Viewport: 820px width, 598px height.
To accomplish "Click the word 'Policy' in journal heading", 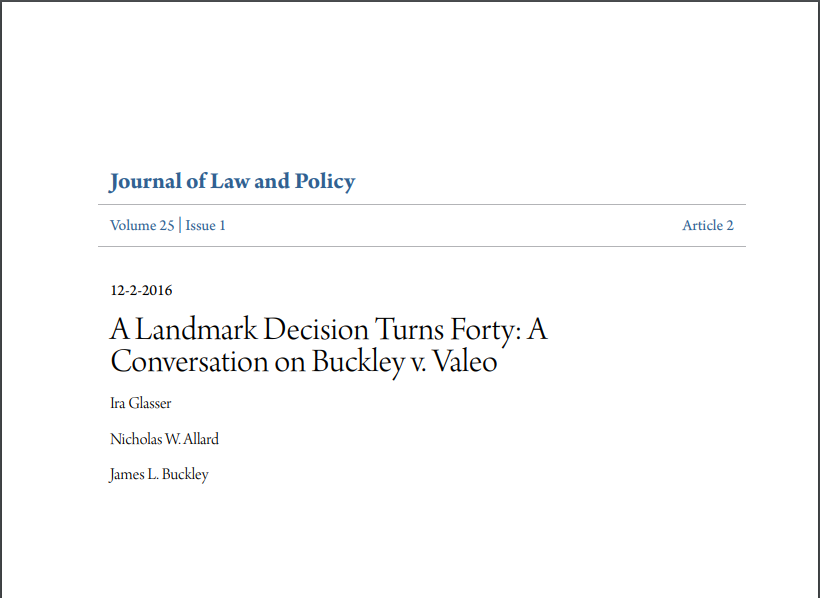I will 325,182.
